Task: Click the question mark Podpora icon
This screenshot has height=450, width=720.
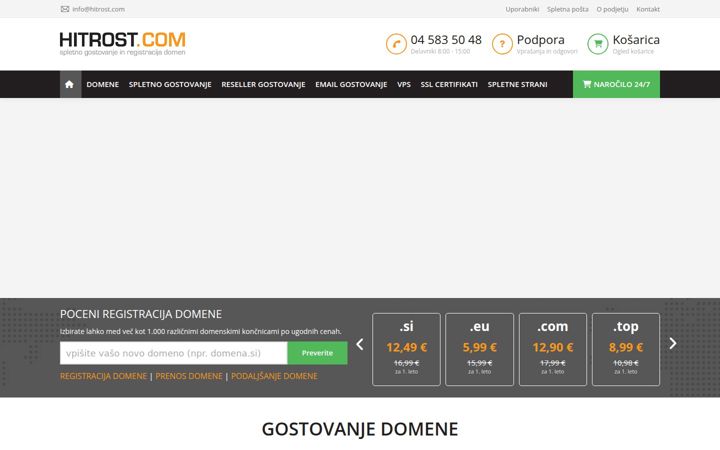Action: (502, 44)
